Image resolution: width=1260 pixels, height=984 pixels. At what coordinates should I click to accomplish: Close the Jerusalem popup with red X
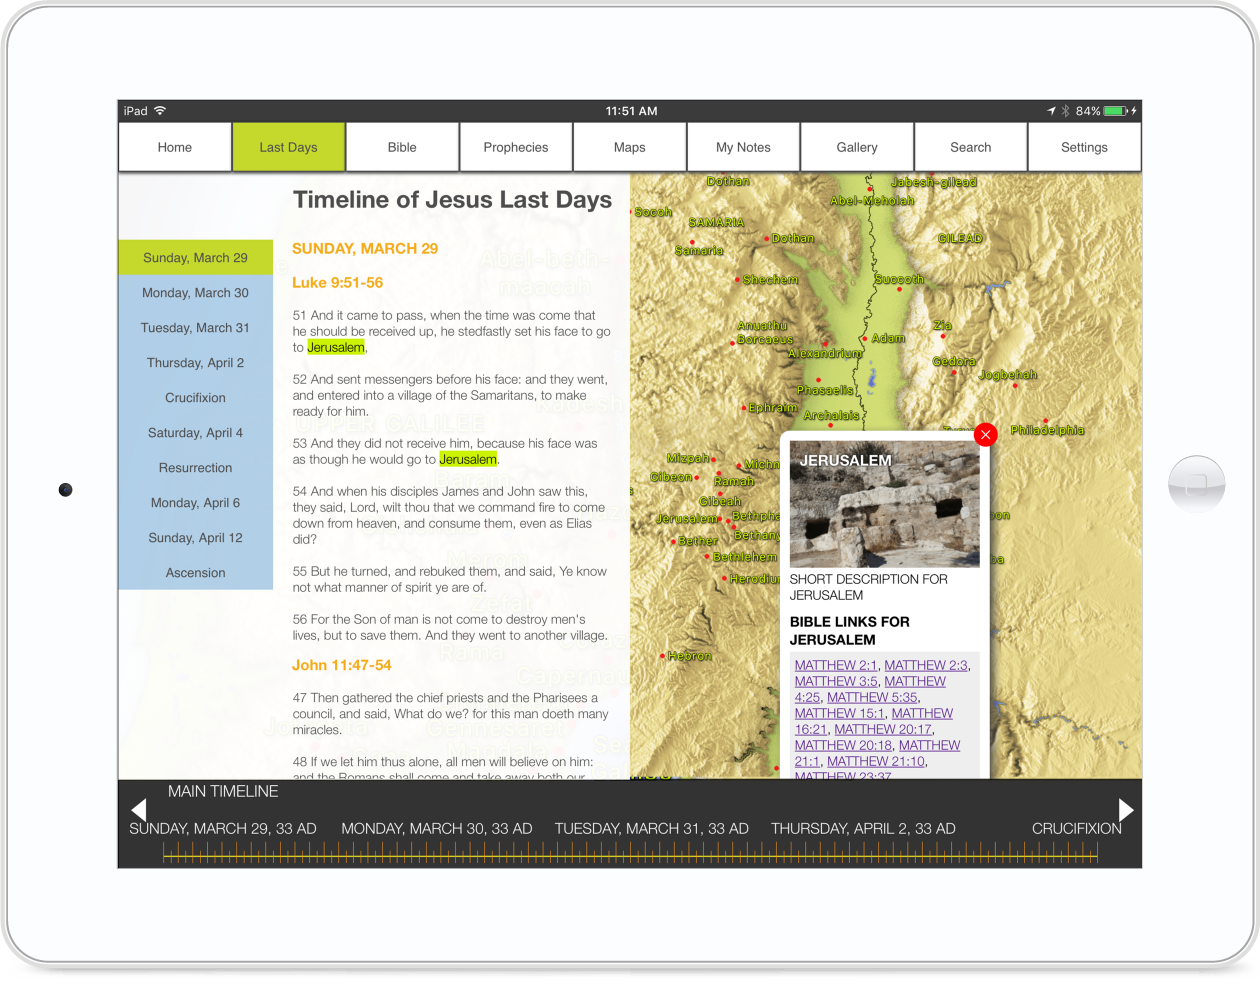(985, 434)
